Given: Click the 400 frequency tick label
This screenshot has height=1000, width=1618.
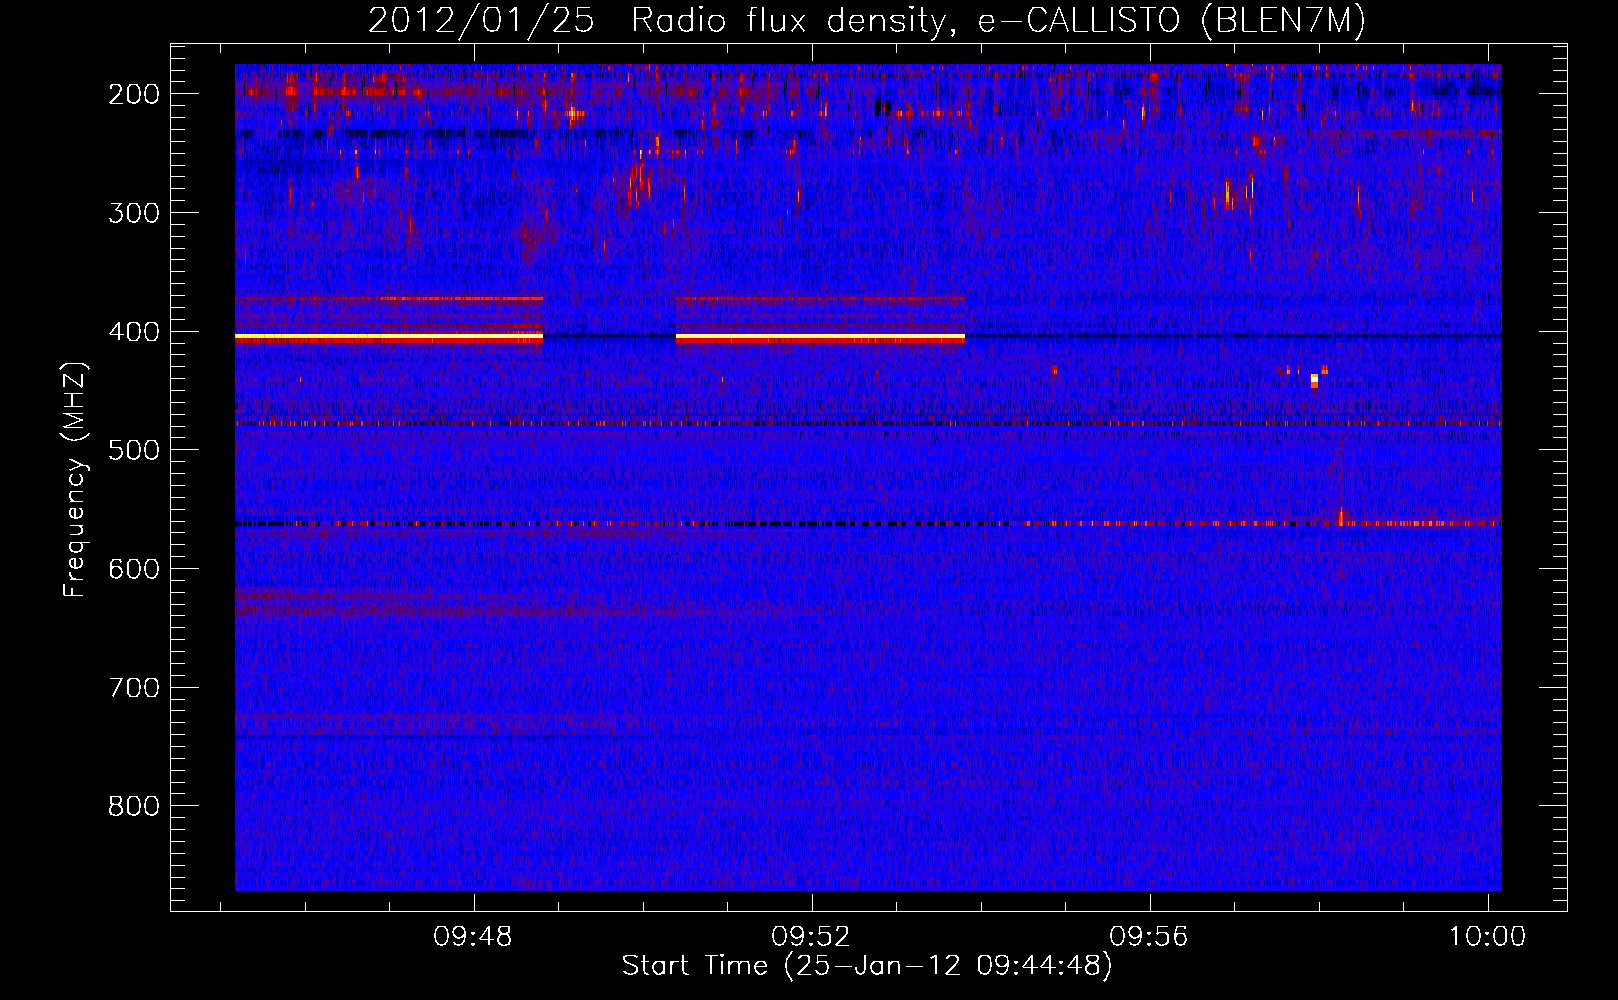Looking at the screenshot, I should [x=134, y=332].
